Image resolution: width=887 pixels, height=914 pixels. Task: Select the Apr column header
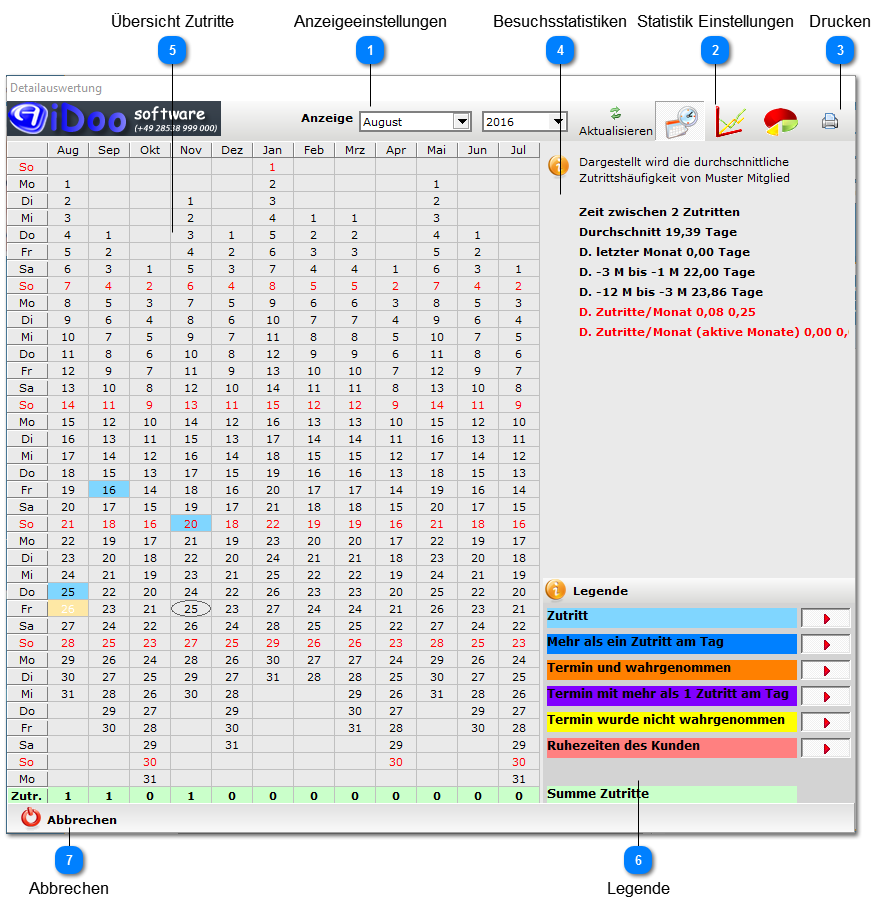(x=396, y=150)
